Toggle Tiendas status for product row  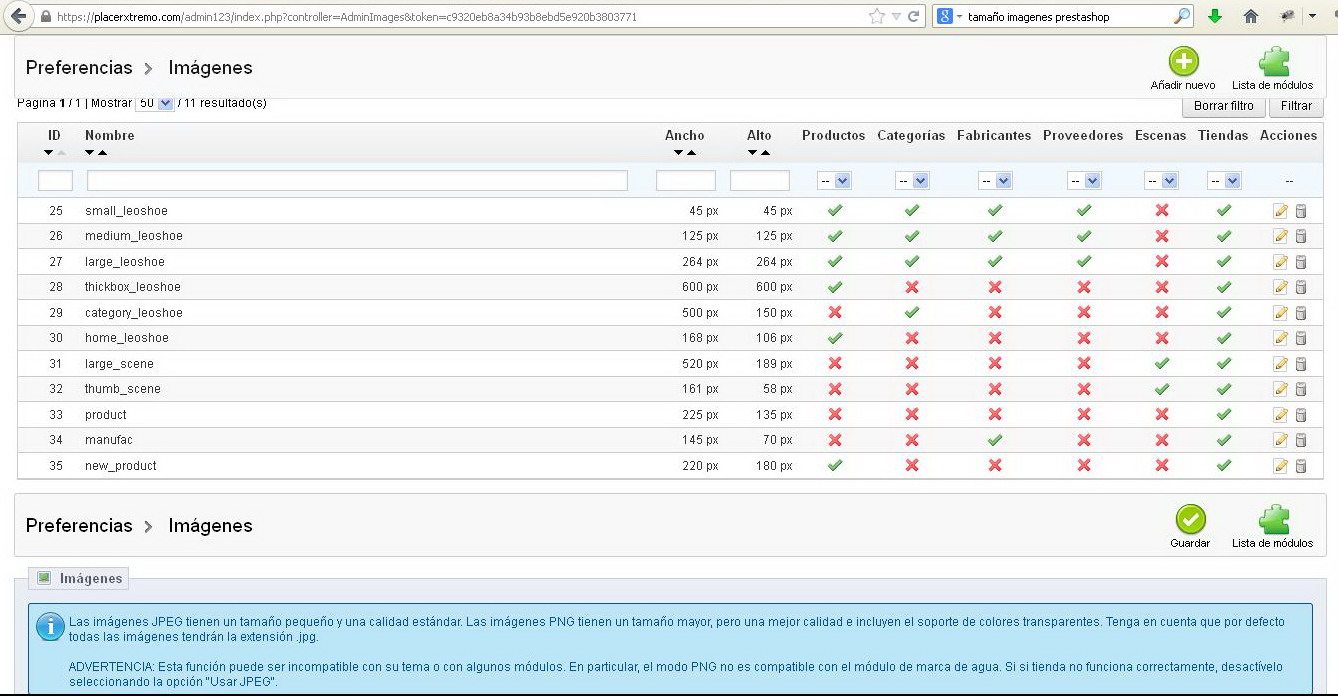[1224, 415]
